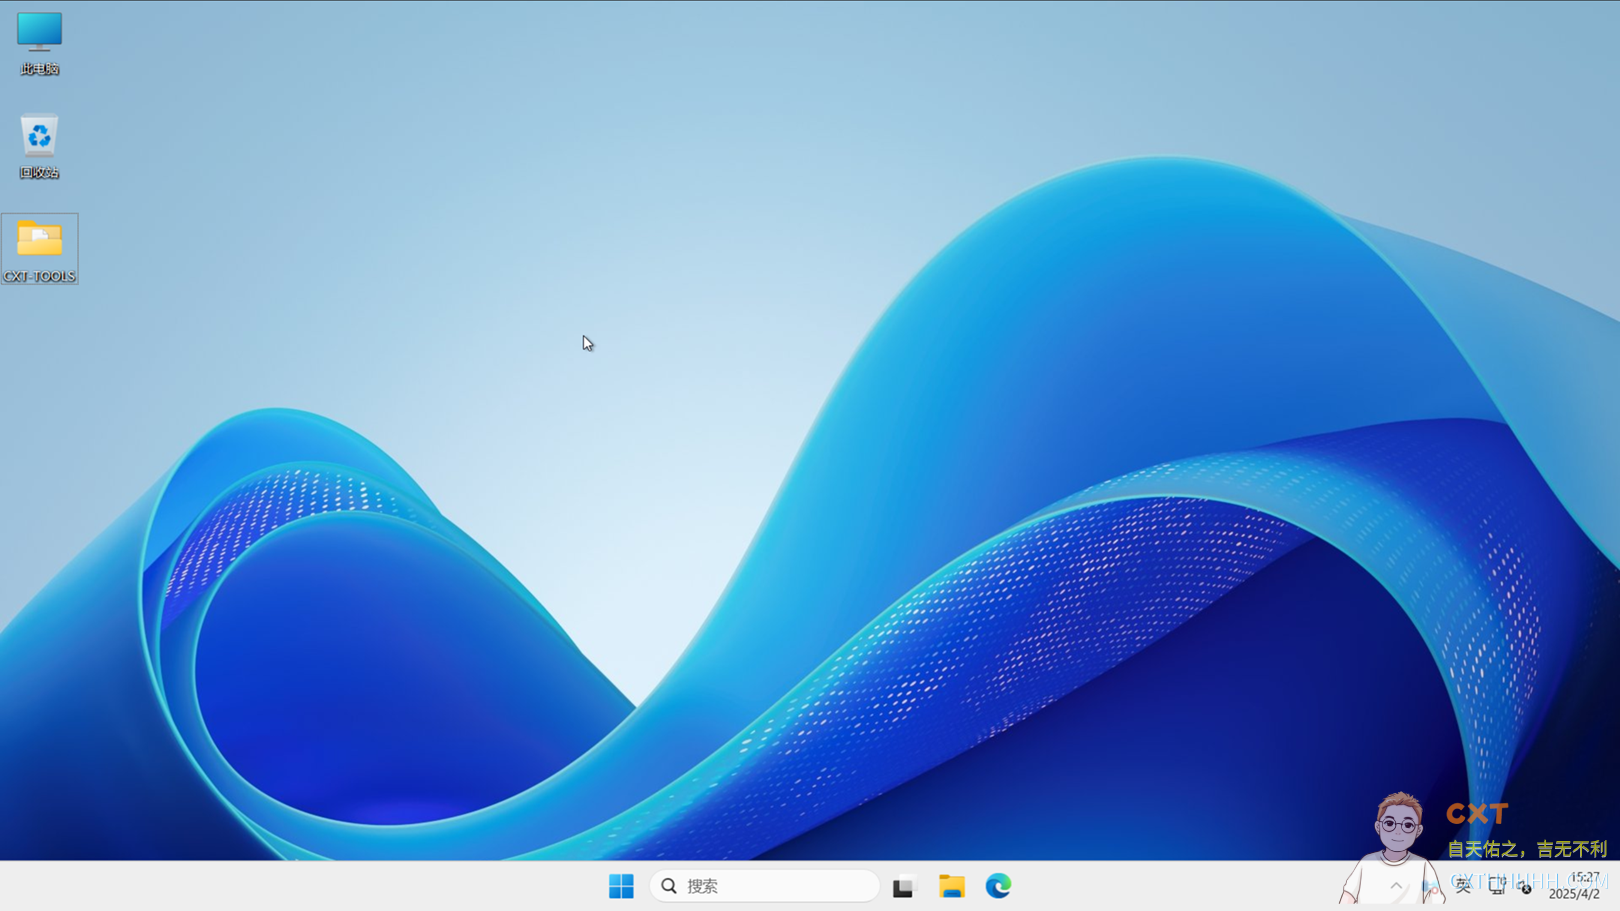
Task: Select the 回收站 Recycle Bin icon
Action: [39, 146]
